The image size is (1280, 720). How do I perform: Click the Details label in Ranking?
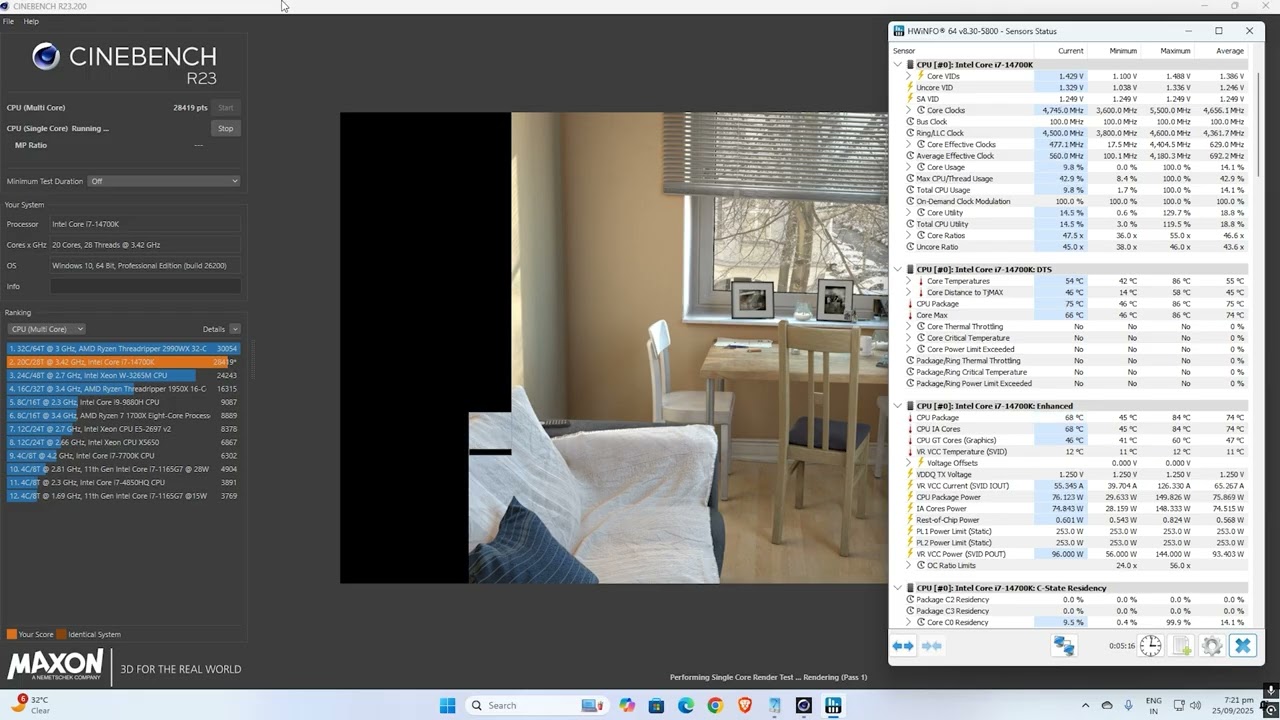point(214,329)
